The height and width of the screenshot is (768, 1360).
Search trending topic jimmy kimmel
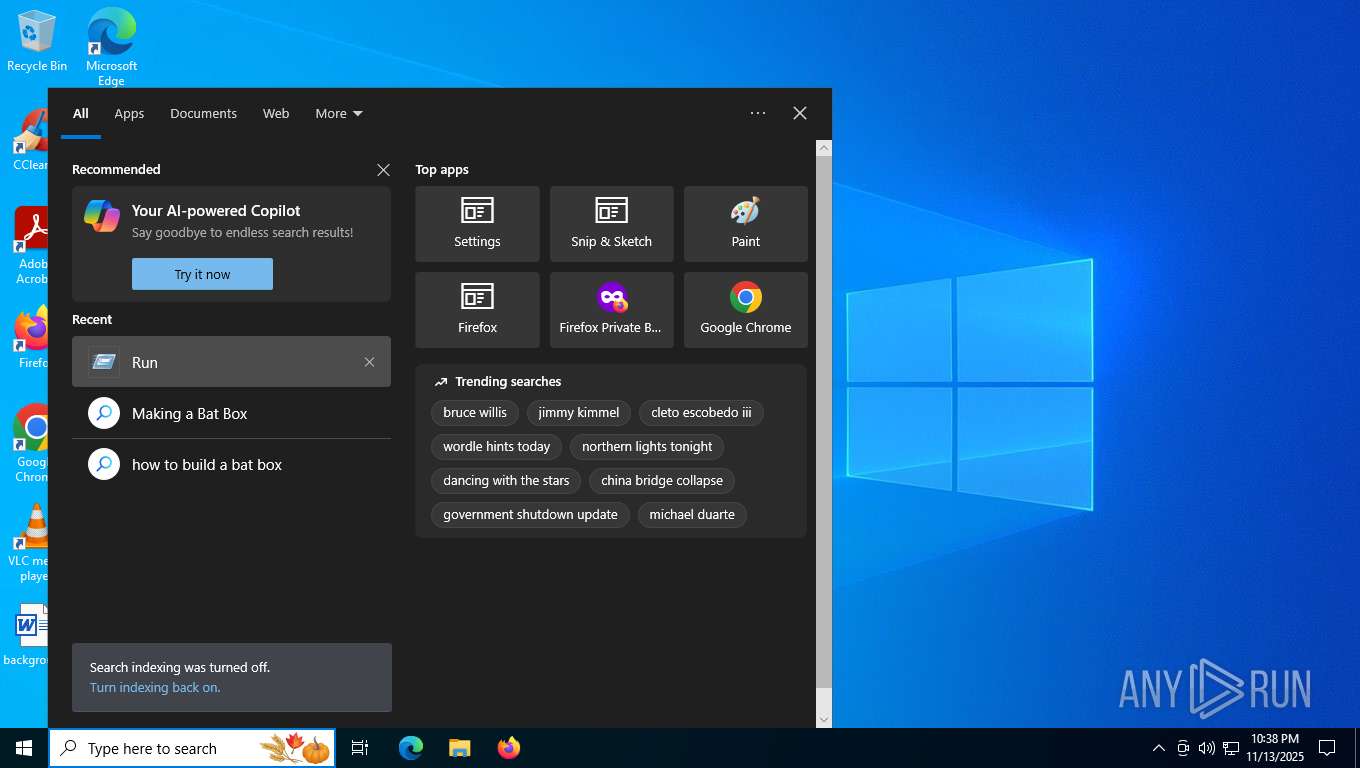(579, 413)
